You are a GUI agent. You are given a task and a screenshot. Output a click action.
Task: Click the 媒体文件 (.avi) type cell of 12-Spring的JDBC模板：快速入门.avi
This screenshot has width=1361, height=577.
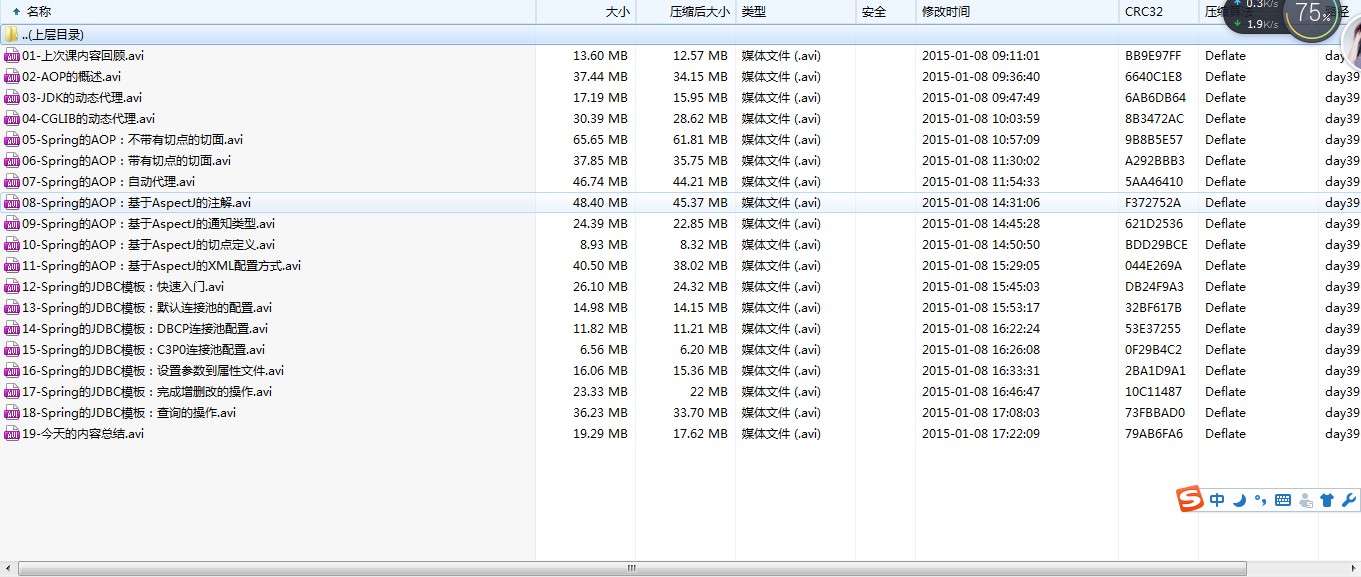(x=780, y=287)
